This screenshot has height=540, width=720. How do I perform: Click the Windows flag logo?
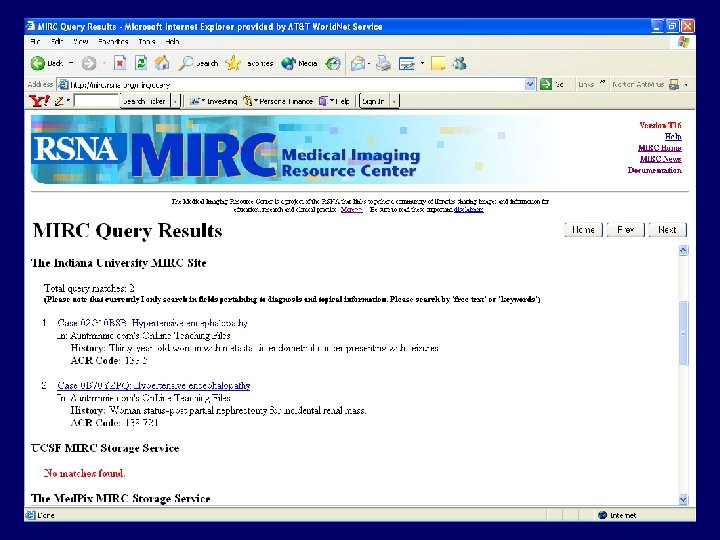683,42
